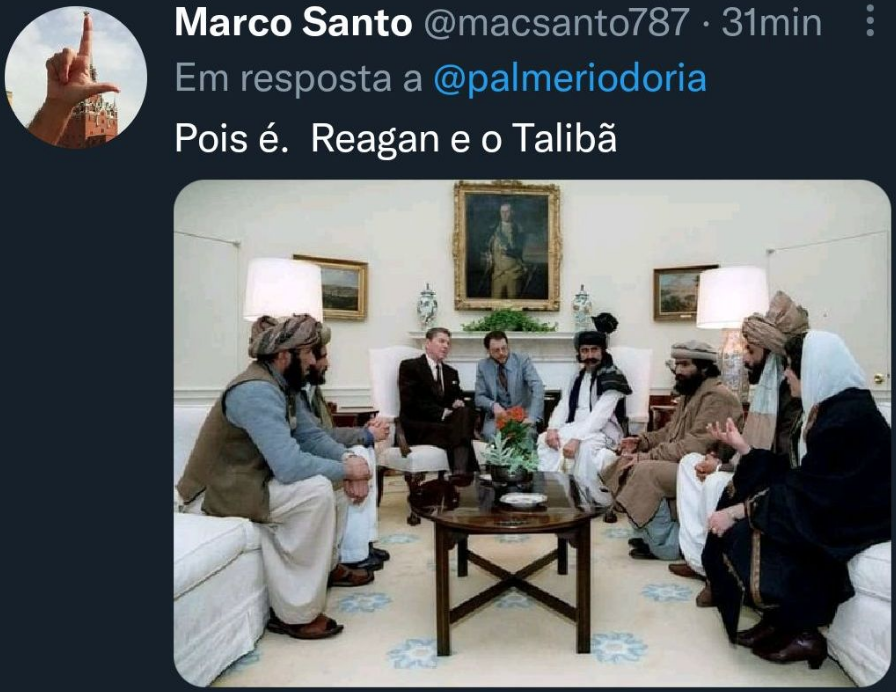Tap the gold-framed portrait painting in photo

(507, 246)
